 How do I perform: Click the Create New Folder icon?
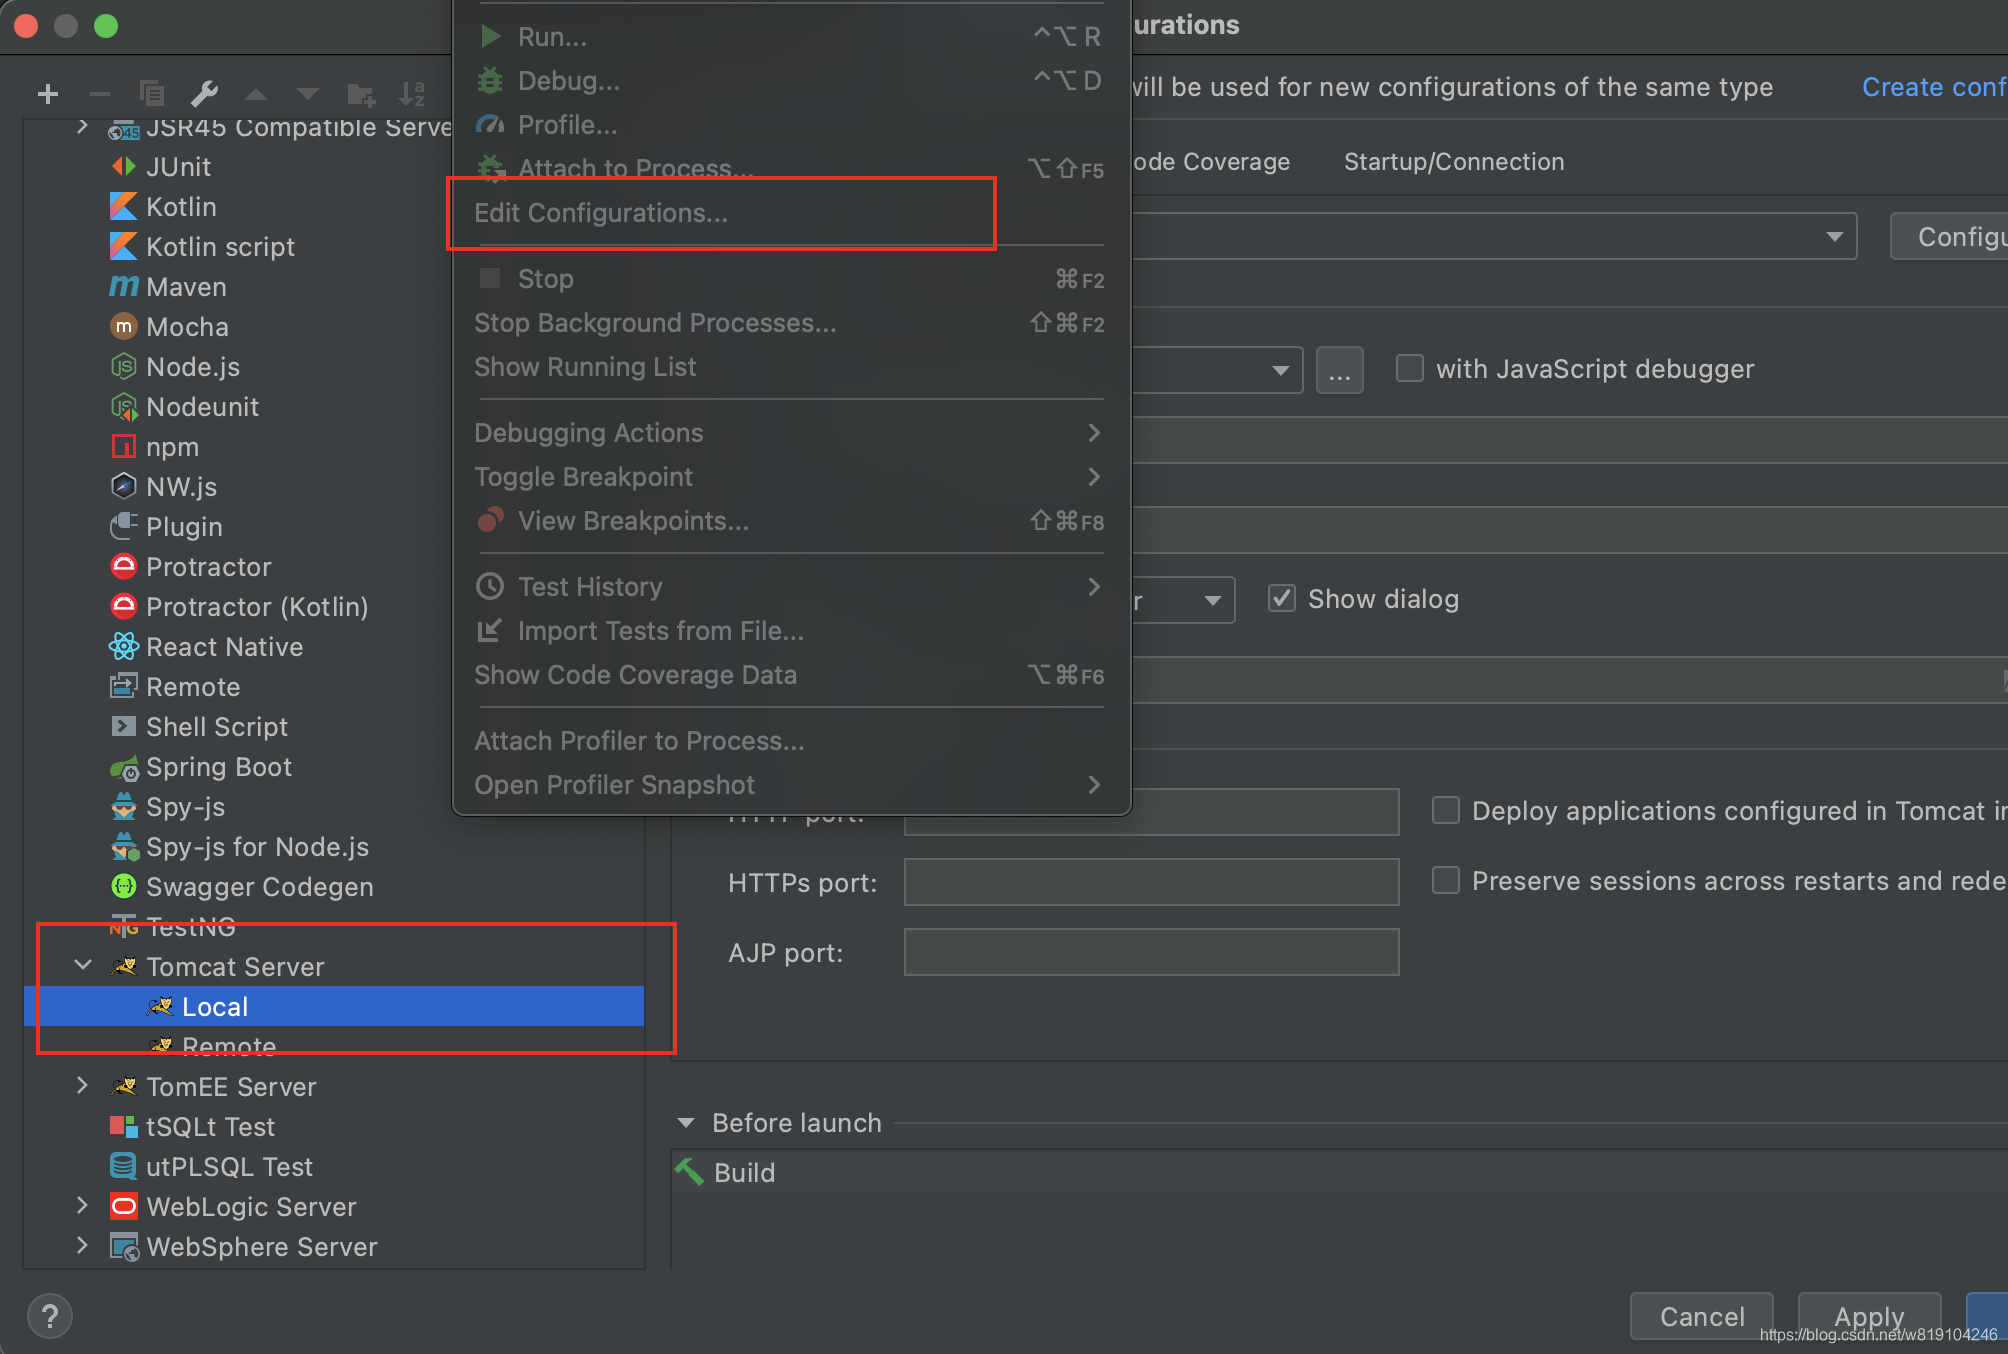[x=361, y=94]
